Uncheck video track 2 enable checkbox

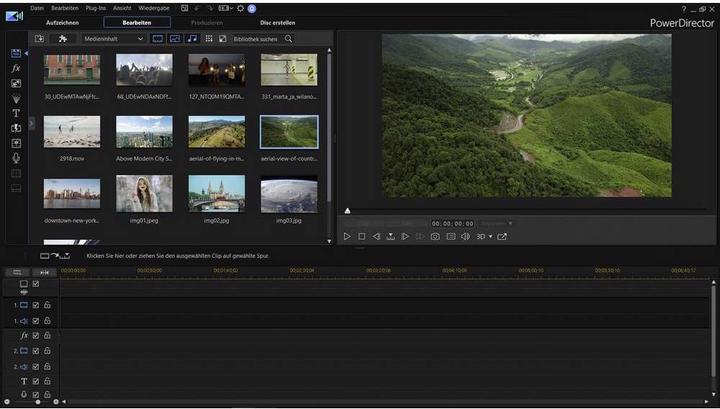tap(36, 351)
